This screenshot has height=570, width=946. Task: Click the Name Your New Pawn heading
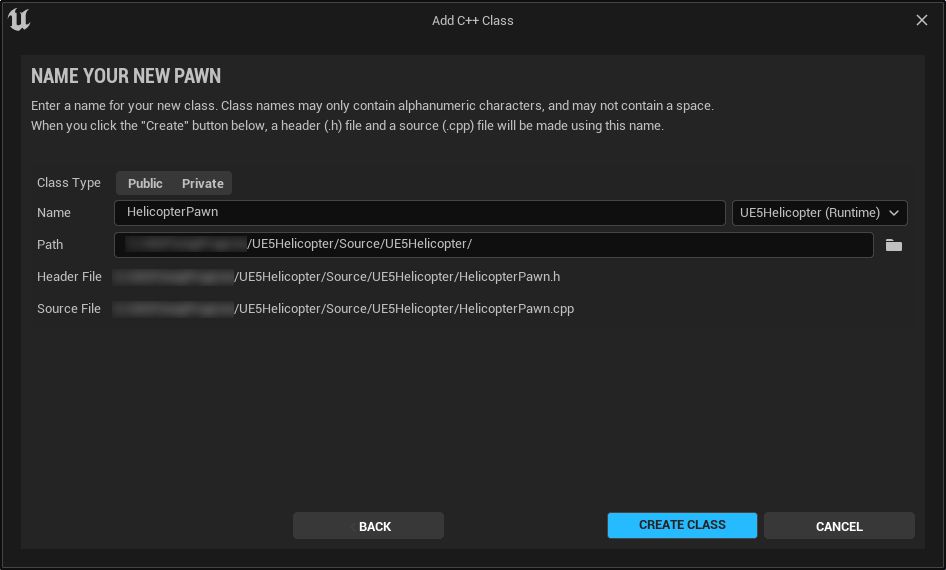pyautogui.click(x=125, y=76)
